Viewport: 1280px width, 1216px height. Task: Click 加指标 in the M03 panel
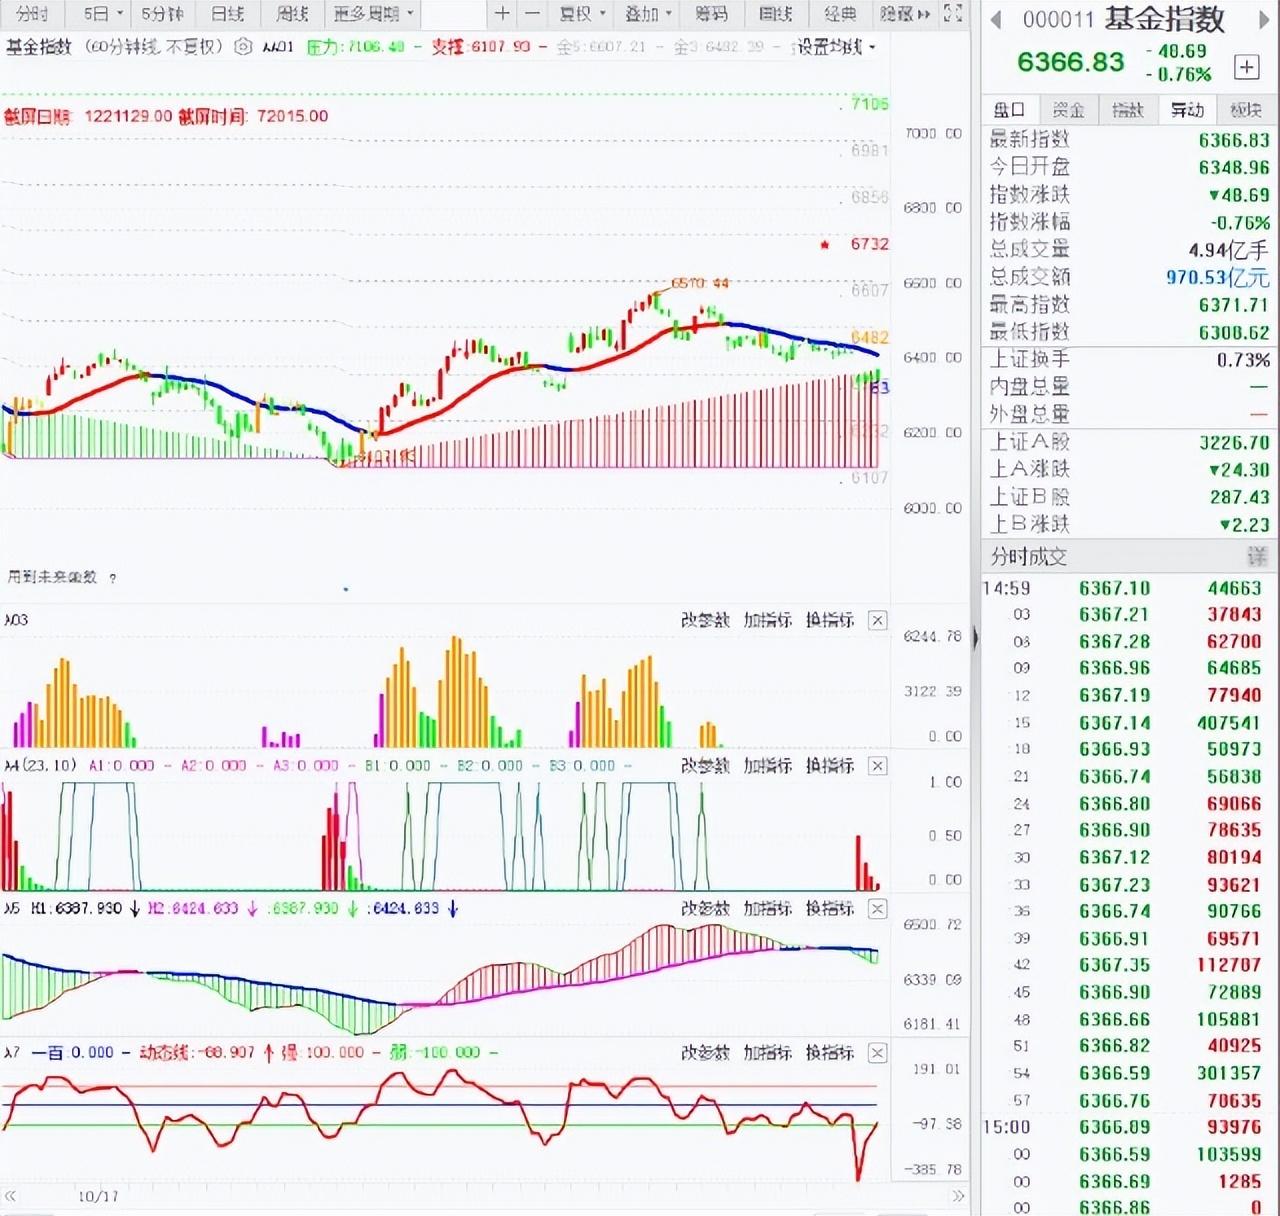coord(767,621)
